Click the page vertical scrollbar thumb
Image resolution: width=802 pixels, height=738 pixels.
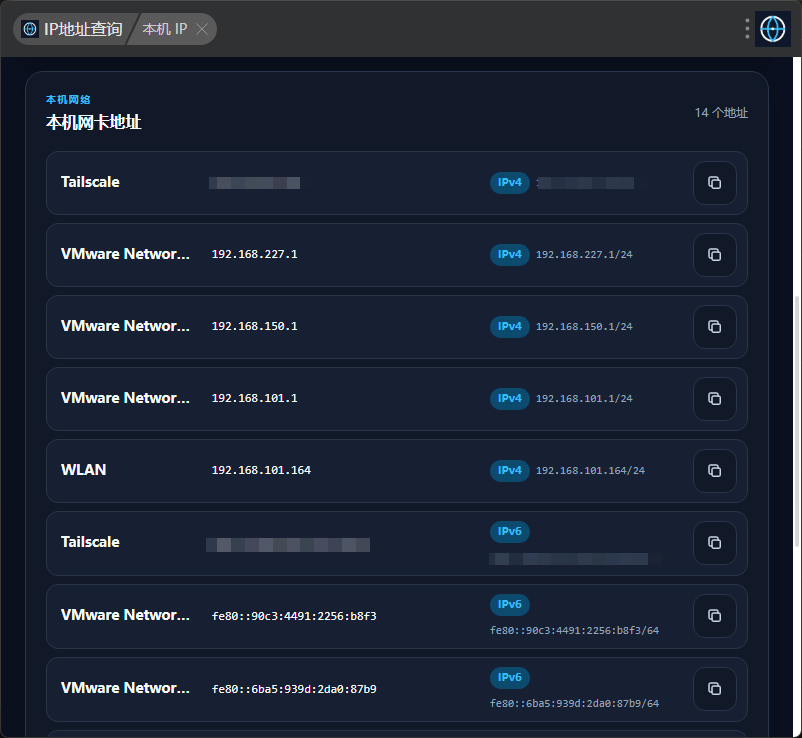tap(797, 422)
